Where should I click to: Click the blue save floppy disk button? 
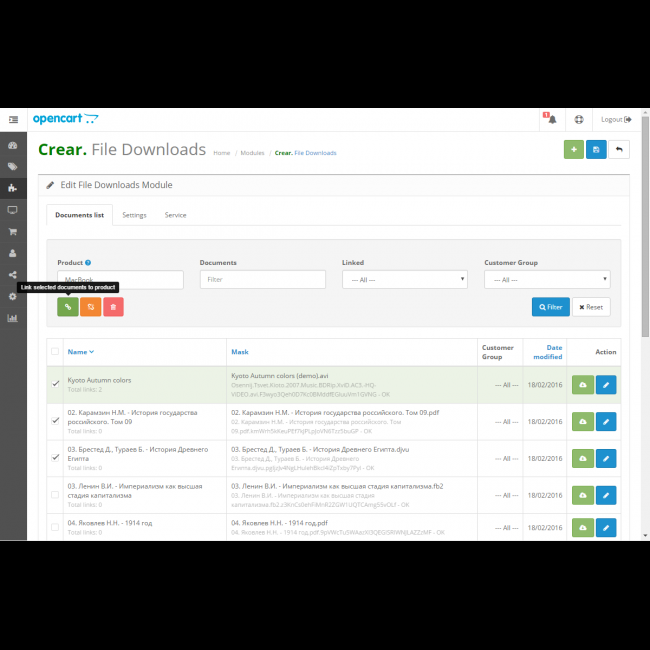point(596,150)
